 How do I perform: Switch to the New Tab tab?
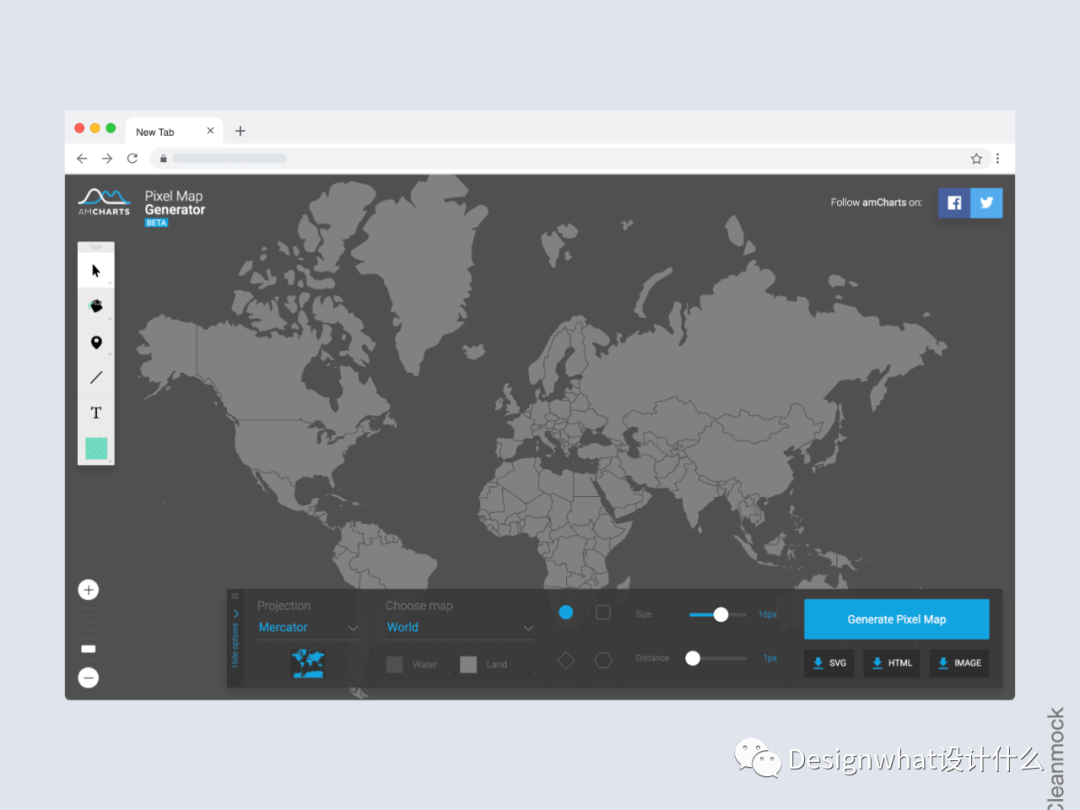pyautogui.click(x=174, y=131)
